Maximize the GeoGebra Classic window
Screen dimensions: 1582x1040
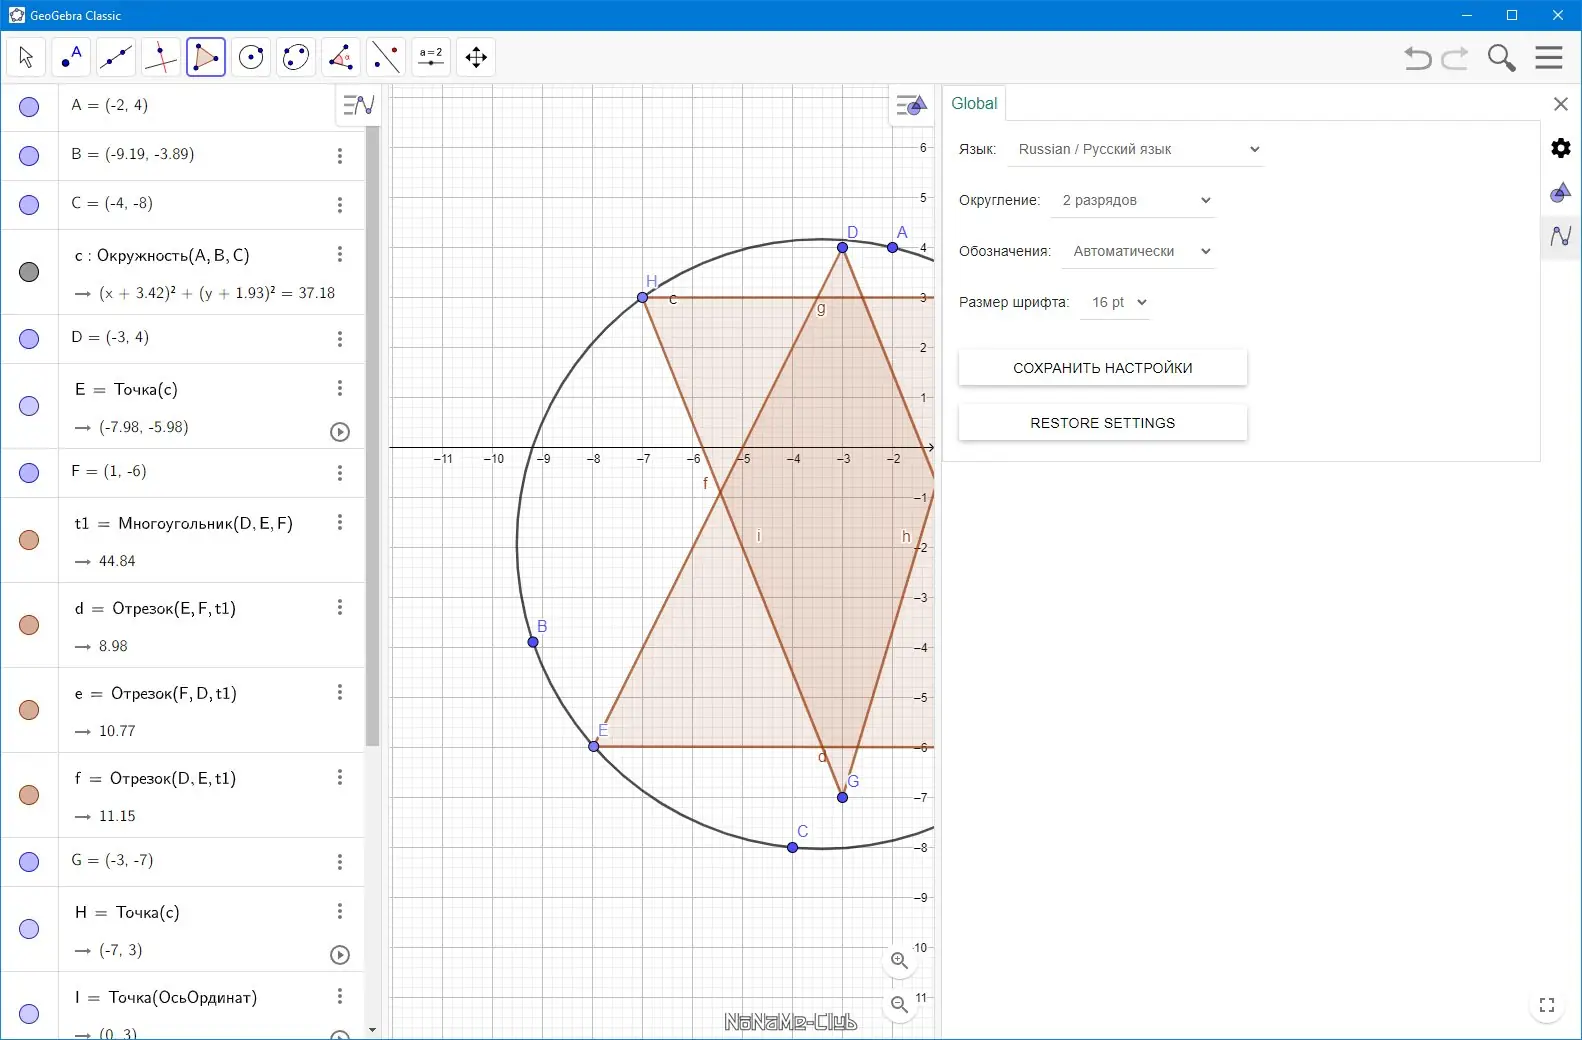coord(1512,15)
